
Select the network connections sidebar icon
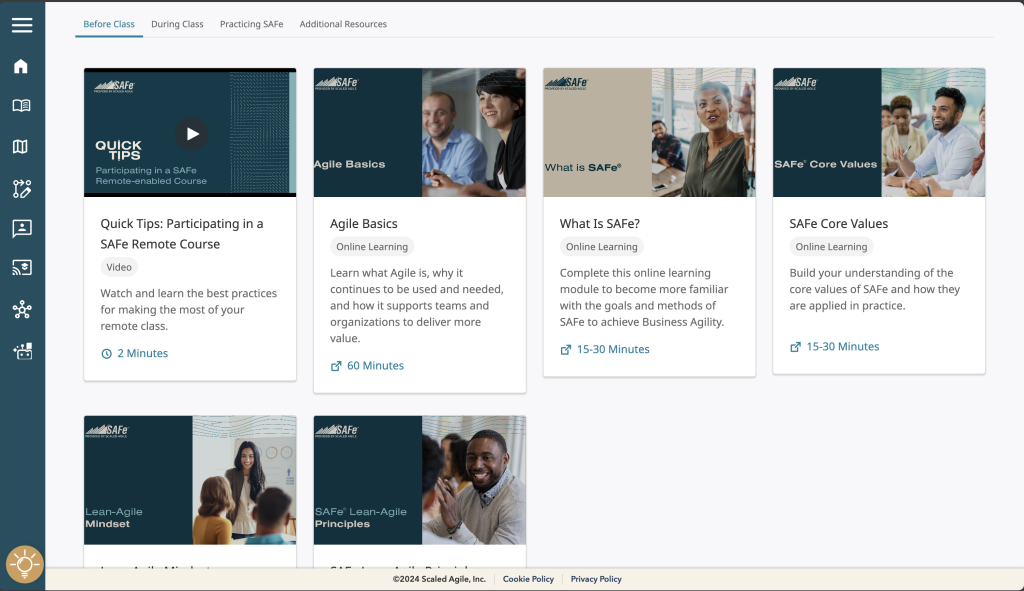(x=22, y=309)
